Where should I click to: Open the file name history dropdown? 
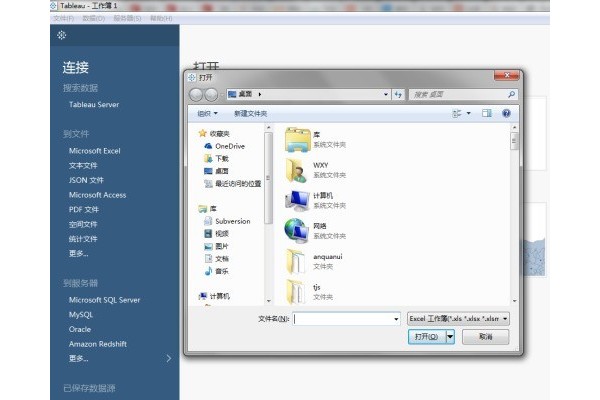coord(396,319)
